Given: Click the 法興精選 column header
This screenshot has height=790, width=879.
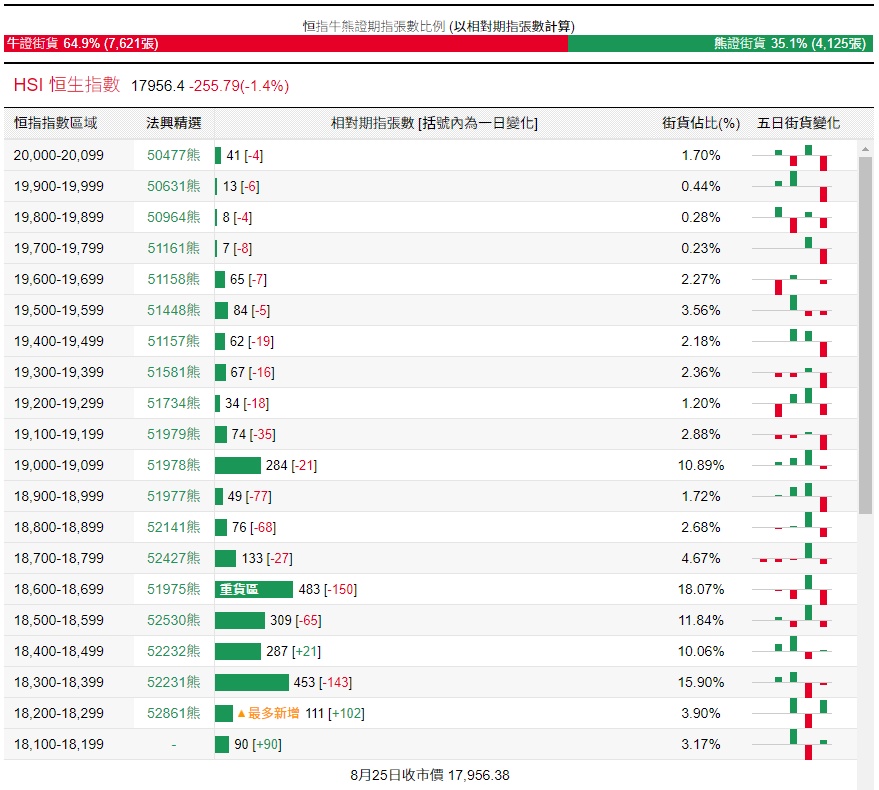Looking at the screenshot, I should (x=174, y=123).
